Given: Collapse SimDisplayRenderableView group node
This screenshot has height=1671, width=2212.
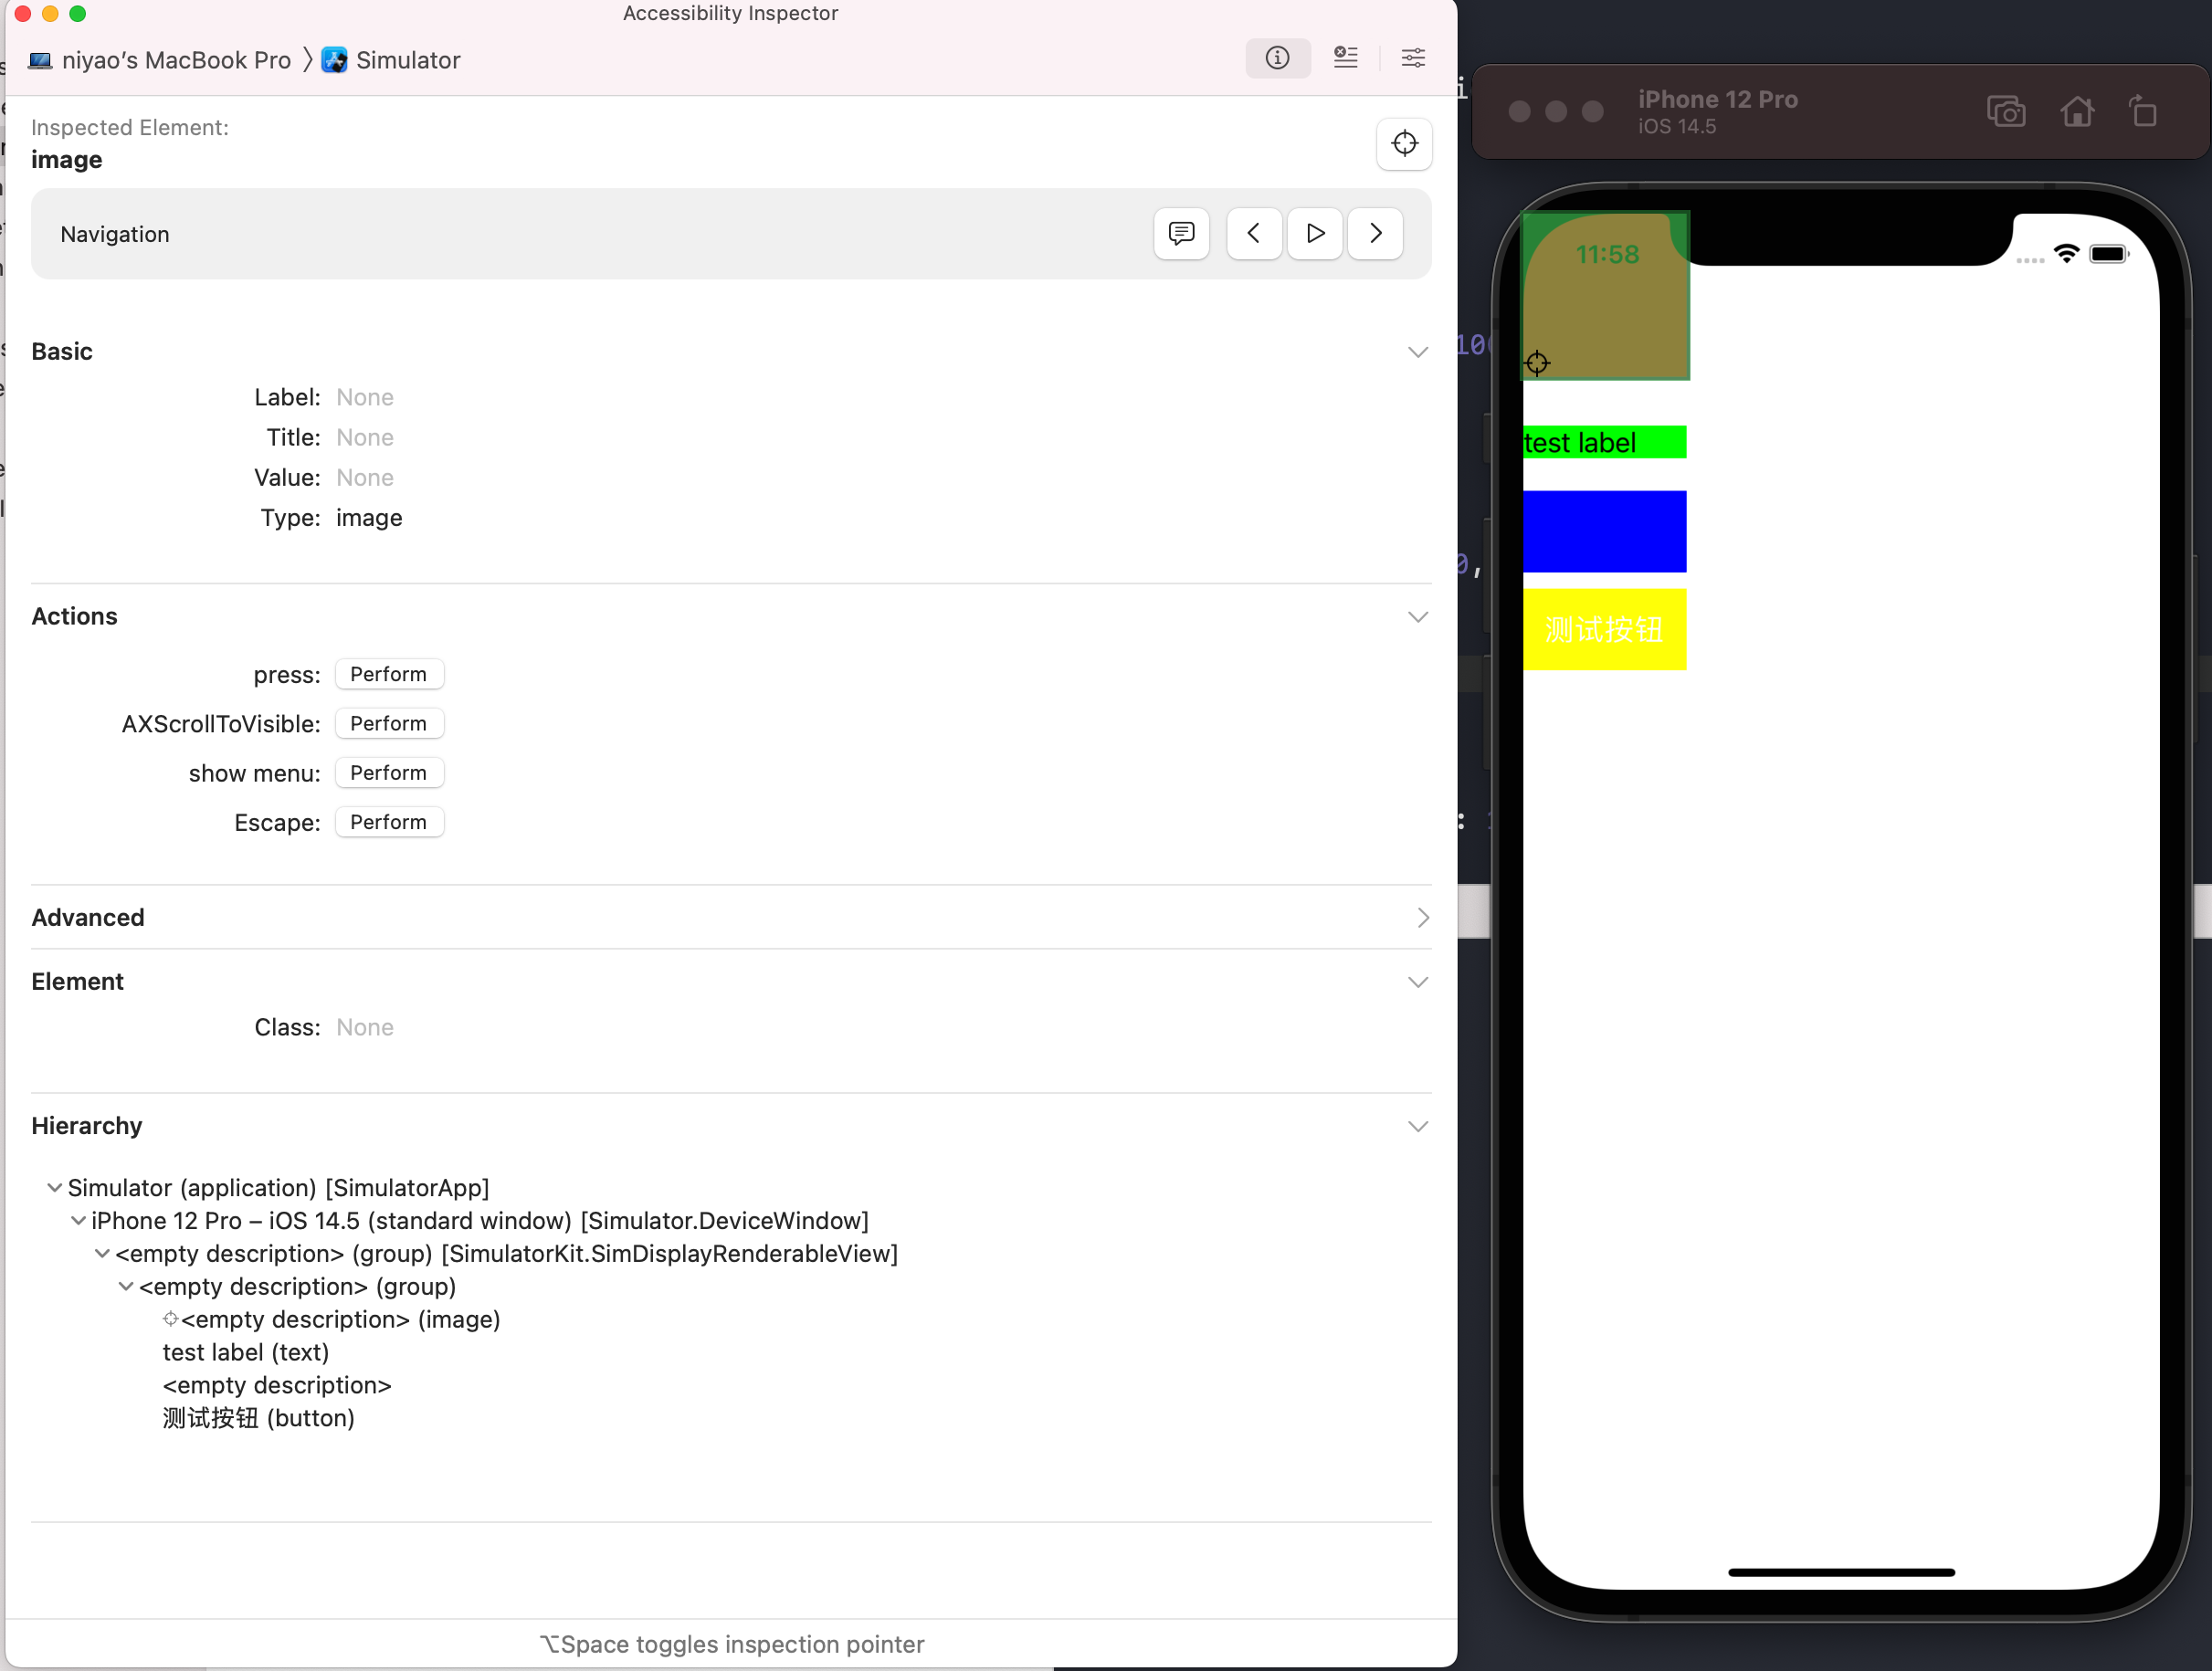Looking at the screenshot, I should coord(102,1254).
